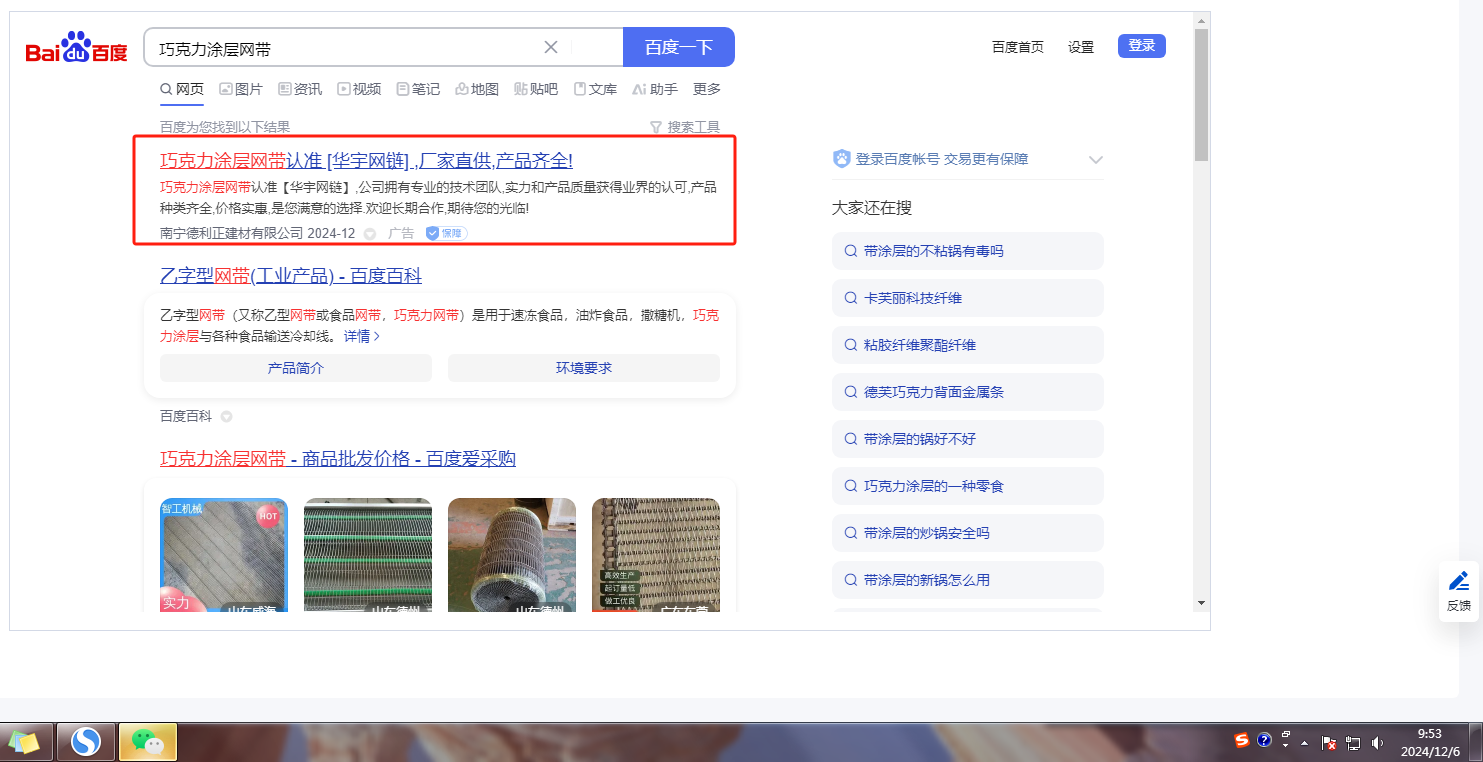Click the 反馈 feedback button
The height and width of the screenshot is (762, 1483).
(x=1459, y=591)
